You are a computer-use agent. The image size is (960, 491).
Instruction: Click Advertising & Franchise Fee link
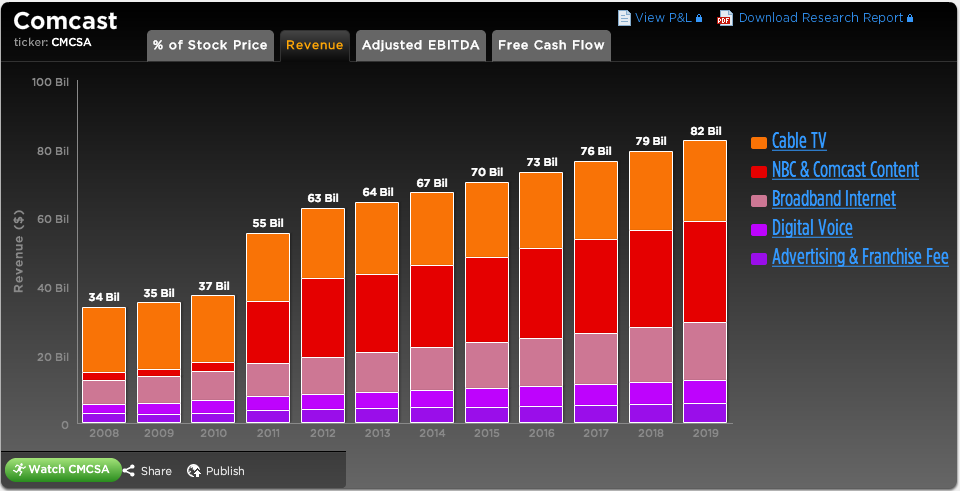[x=860, y=257]
